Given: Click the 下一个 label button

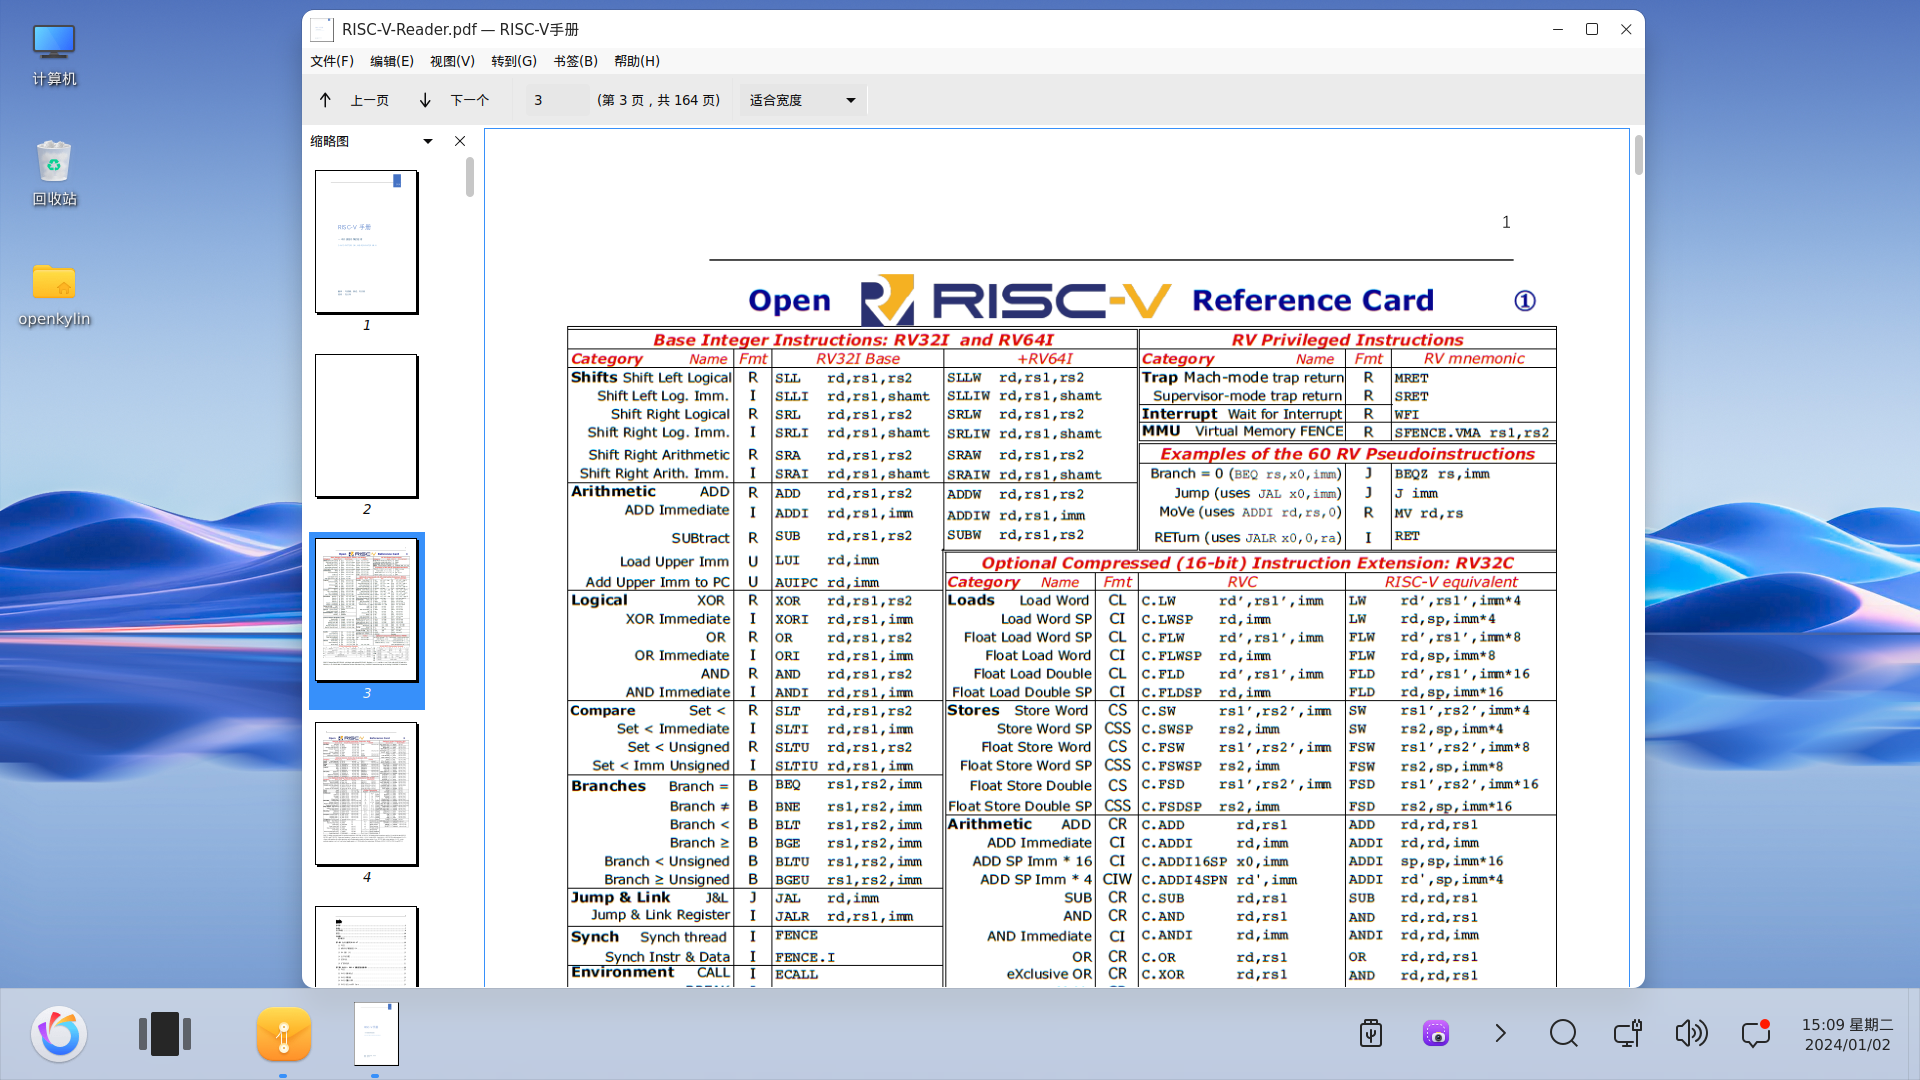Looking at the screenshot, I should 469,100.
